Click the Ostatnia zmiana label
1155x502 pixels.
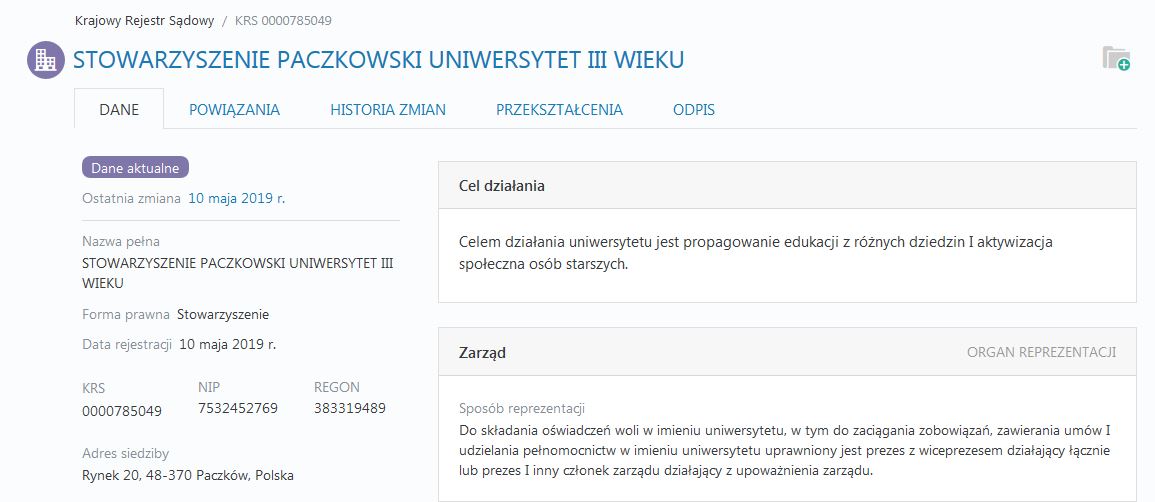point(131,198)
